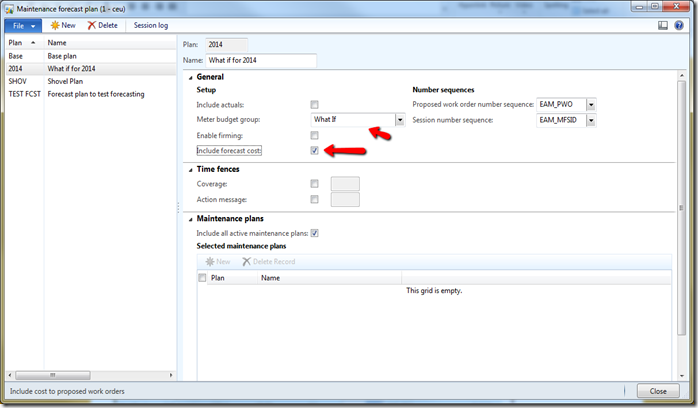
Task: Click the window app icon in title bar
Action: click(9, 9)
